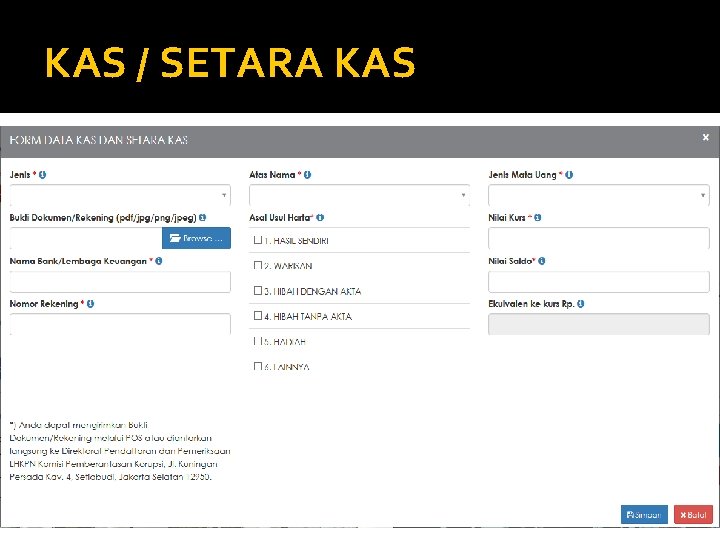The width and height of the screenshot is (720, 540).
Task: Click into the Nilai Kurs field
Action: coord(599,239)
